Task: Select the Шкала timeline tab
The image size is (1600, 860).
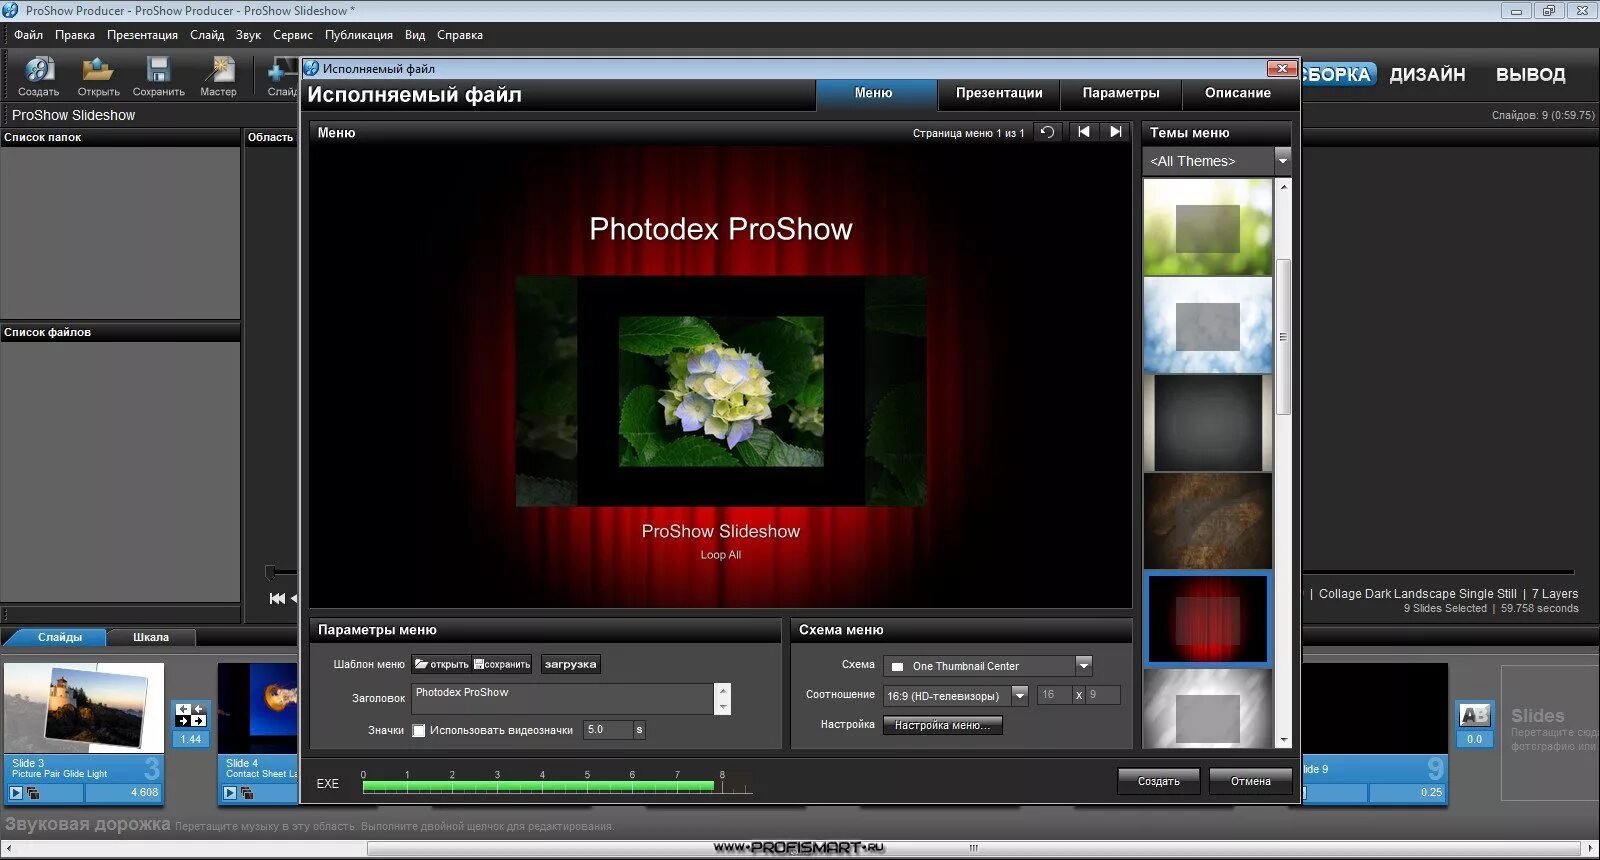Action: coord(151,637)
